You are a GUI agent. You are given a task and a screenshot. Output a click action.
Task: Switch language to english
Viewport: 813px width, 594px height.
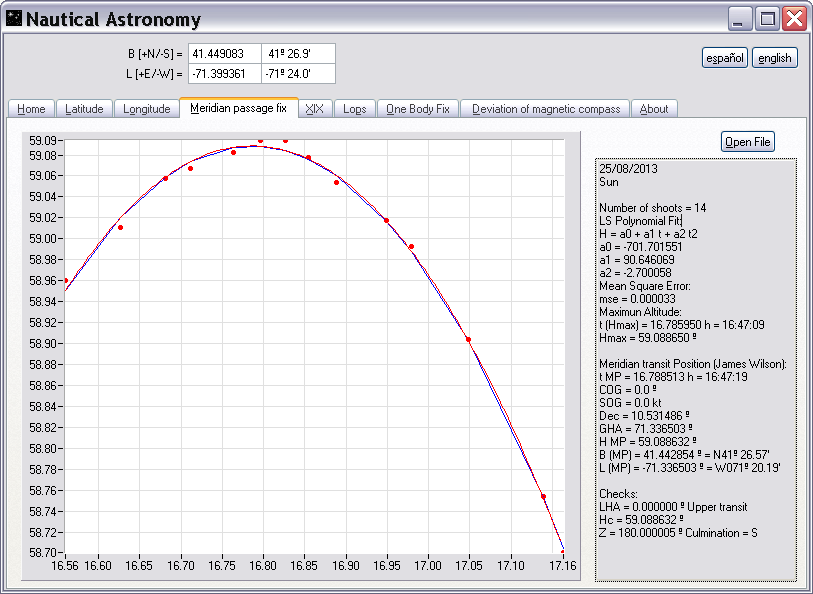775,58
